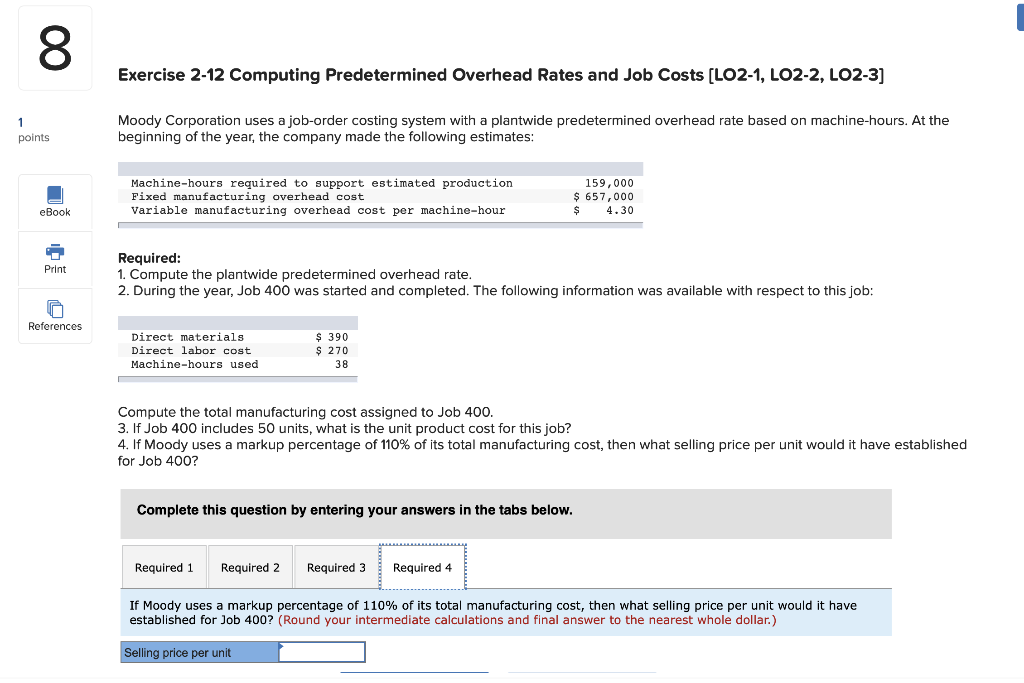Click the 'Required:' bold label
The height and width of the screenshot is (683, 1024).
[x=149, y=258]
